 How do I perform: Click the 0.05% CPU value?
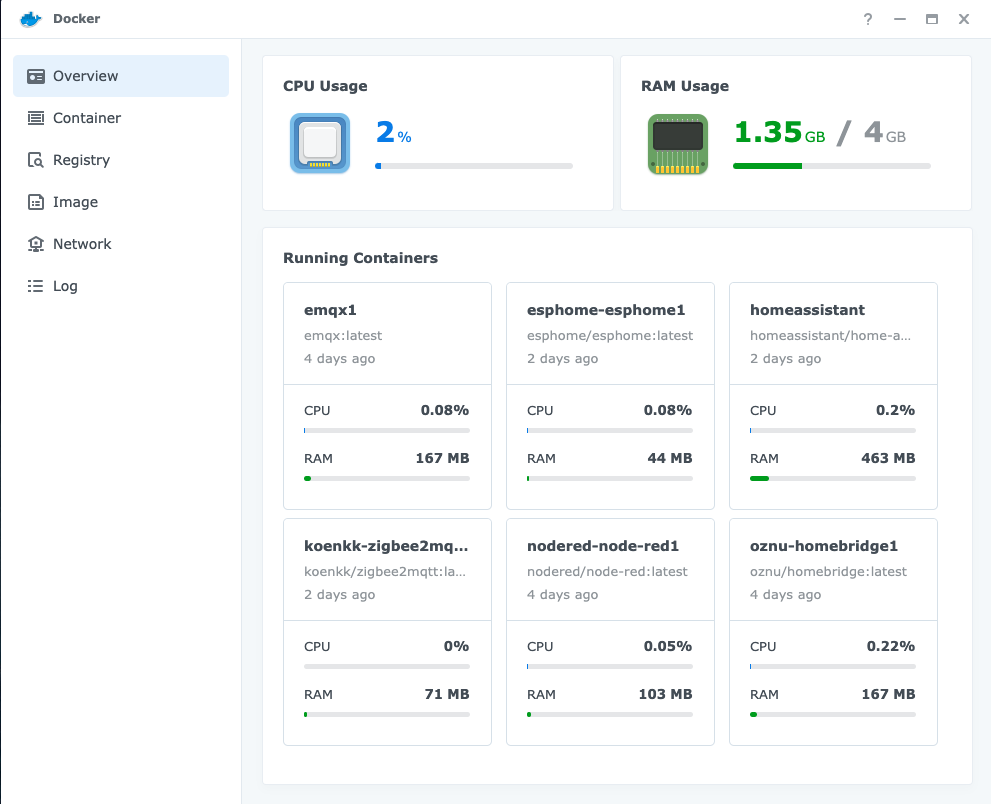click(668, 646)
